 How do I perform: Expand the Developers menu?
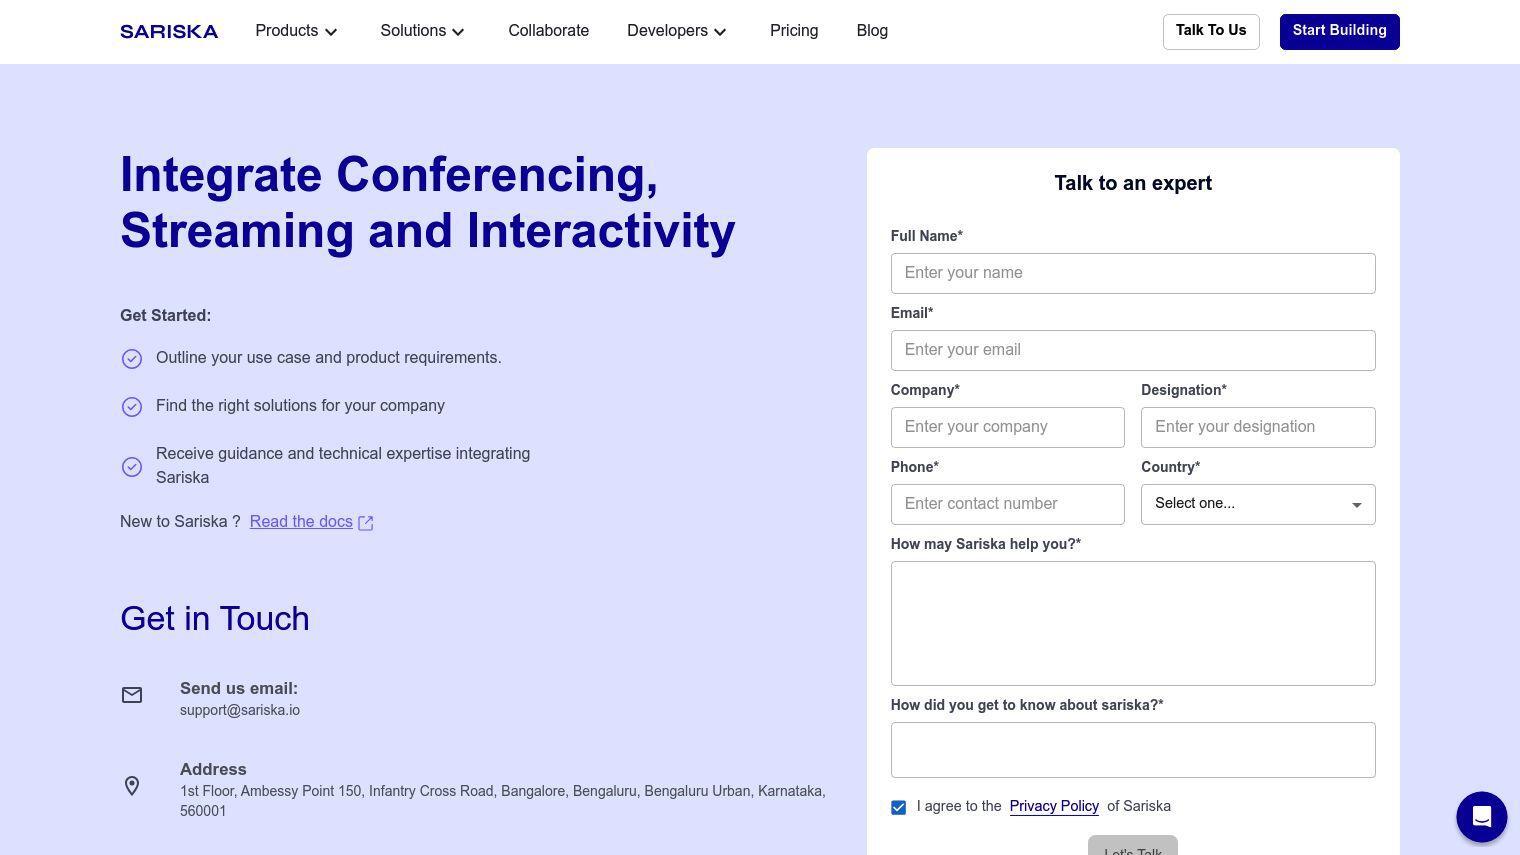[x=677, y=31]
